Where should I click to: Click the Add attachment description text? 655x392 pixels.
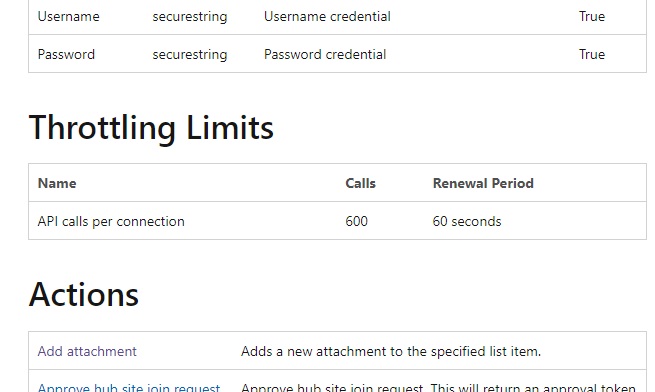[391, 351]
